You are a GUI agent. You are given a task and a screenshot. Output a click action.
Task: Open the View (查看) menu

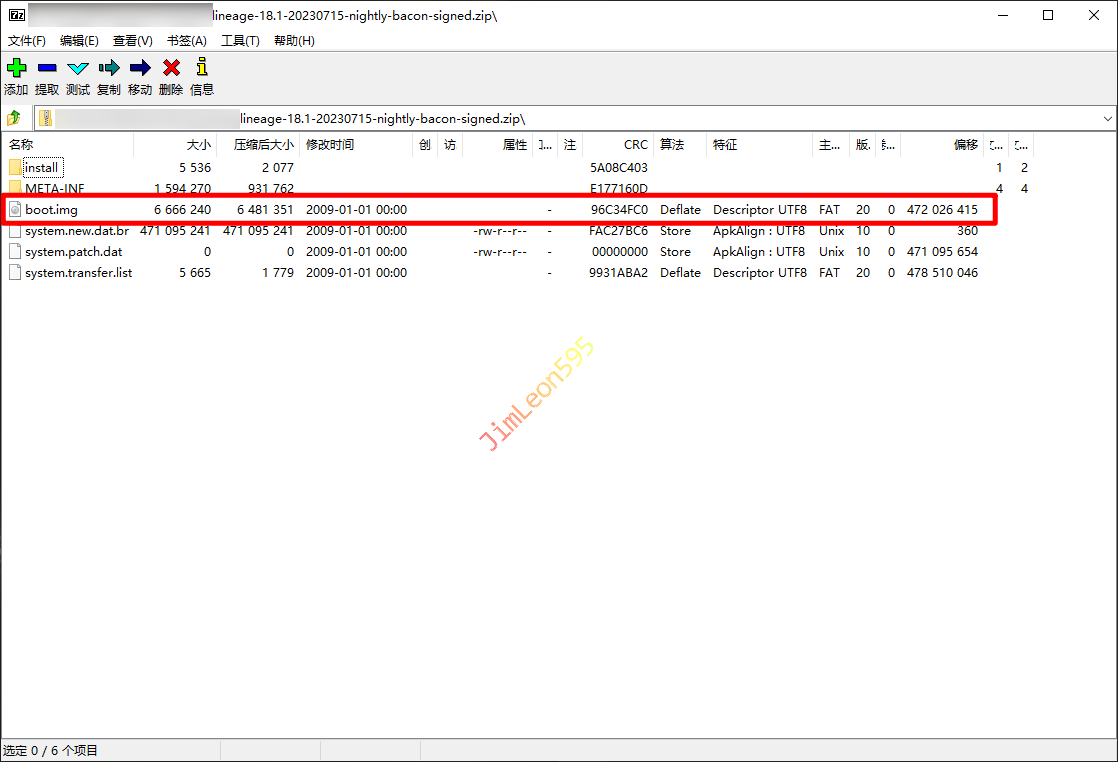tap(132, 41)
